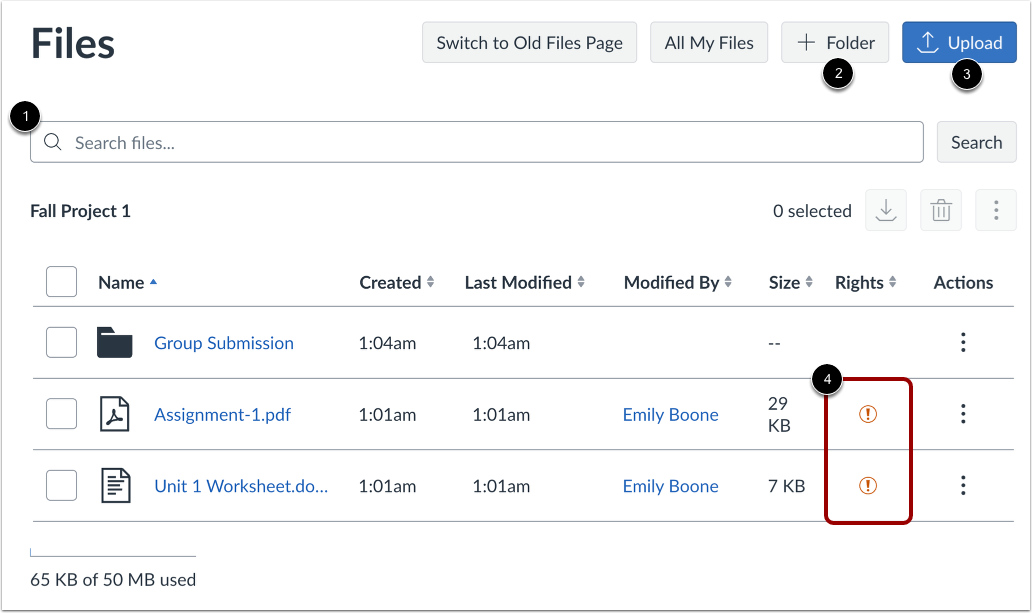Click the download selected files icon
The image size is (1032, 613).
pos(886,210)
